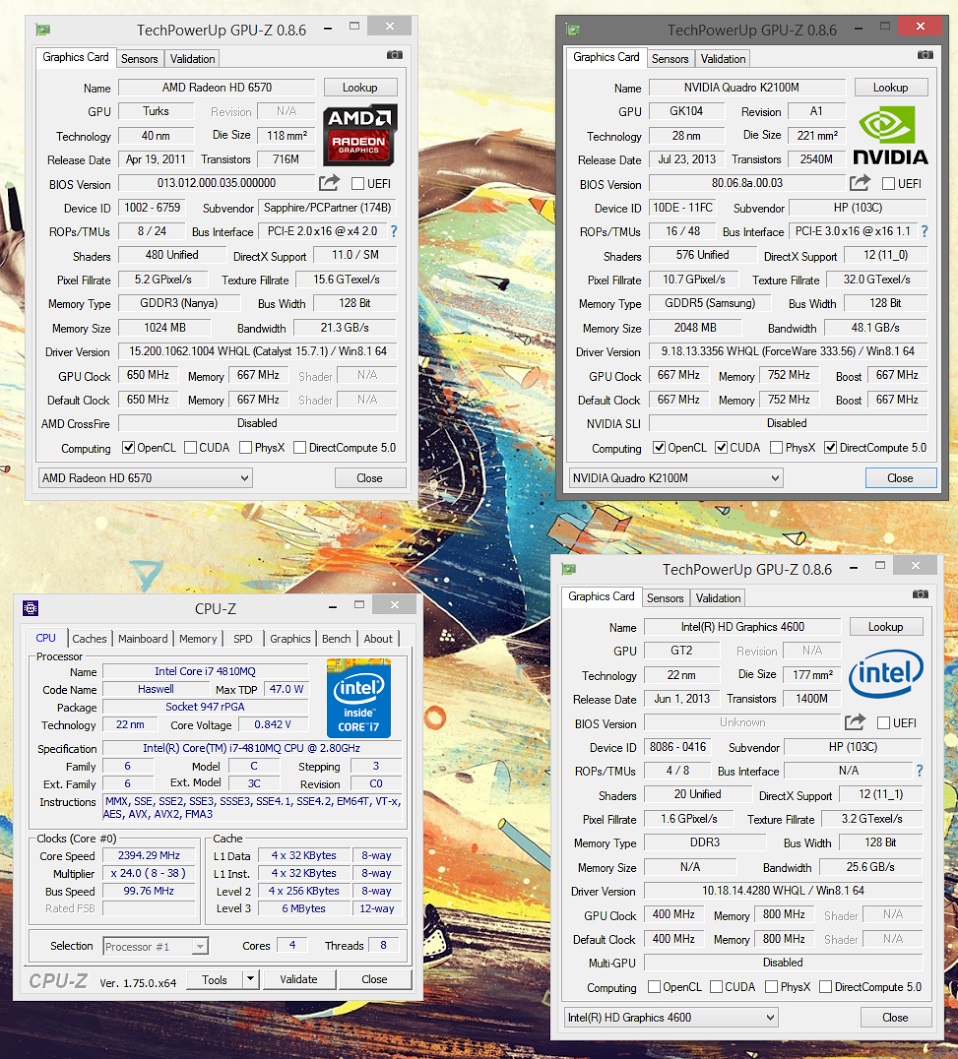Expand the Tools dropdown arrow in CPU-Z
The height and width of the screenshot is (1059, 958).
[250, 979]
